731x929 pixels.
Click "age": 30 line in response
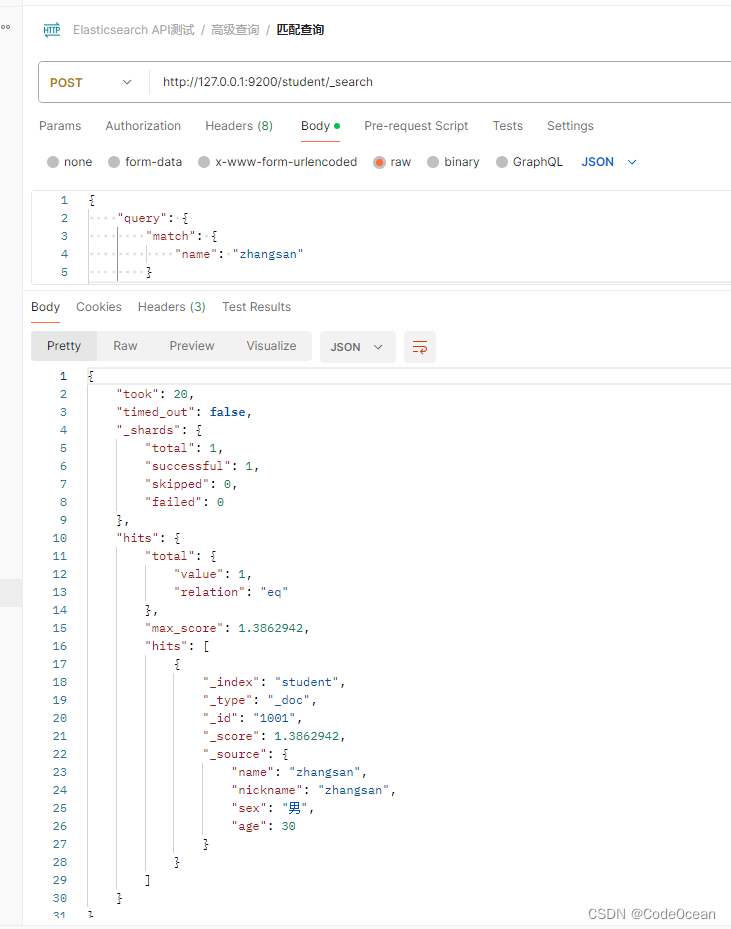click(x=264, y=826)
